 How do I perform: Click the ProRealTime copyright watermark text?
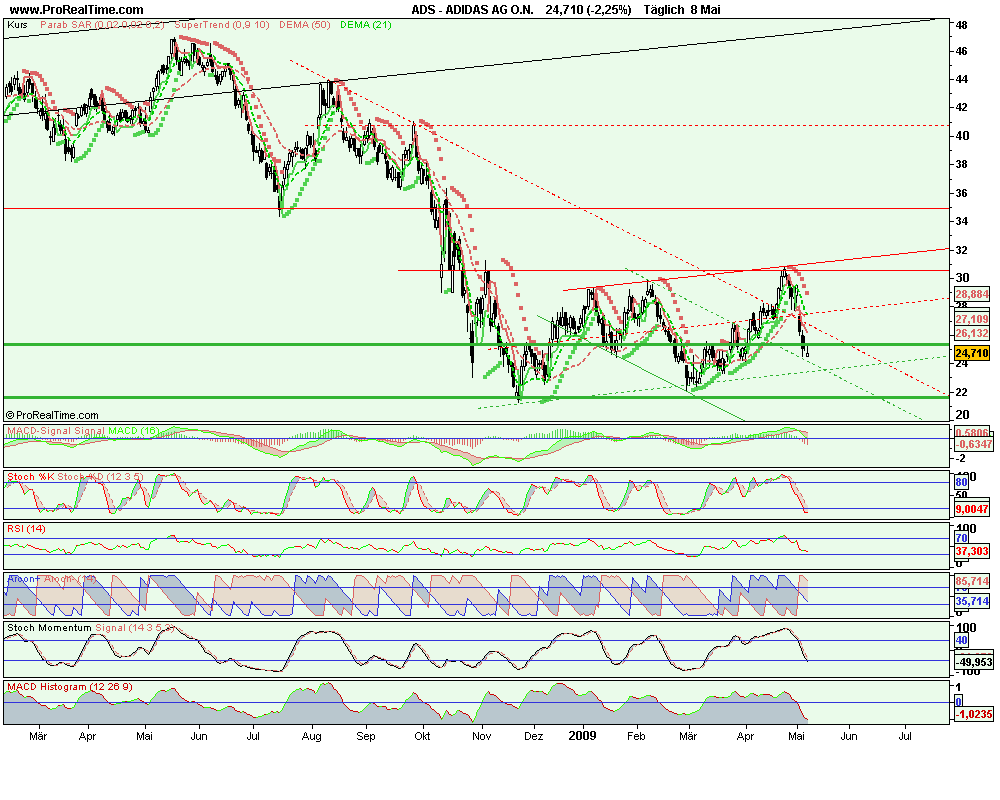click(x=52, y=414)
